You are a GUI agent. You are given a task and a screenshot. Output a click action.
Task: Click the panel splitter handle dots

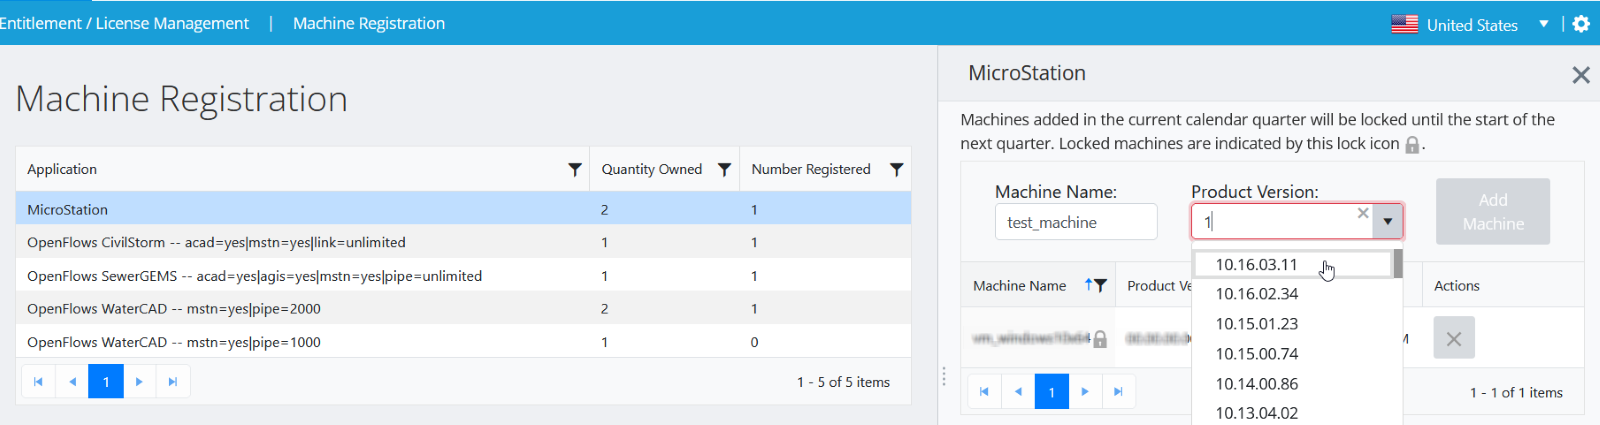943,376
